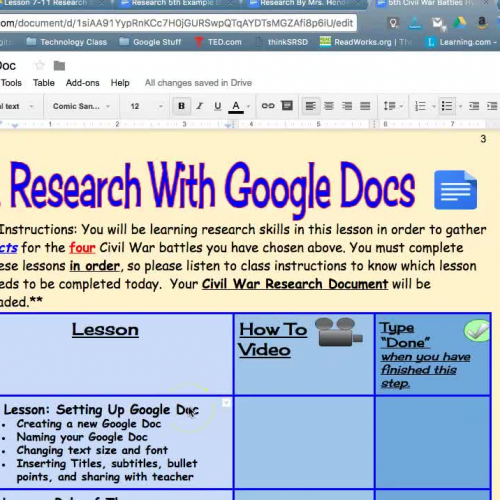Click the Google Docs logo image
Viewport: 500px width, 500px height.
[455, 190]
